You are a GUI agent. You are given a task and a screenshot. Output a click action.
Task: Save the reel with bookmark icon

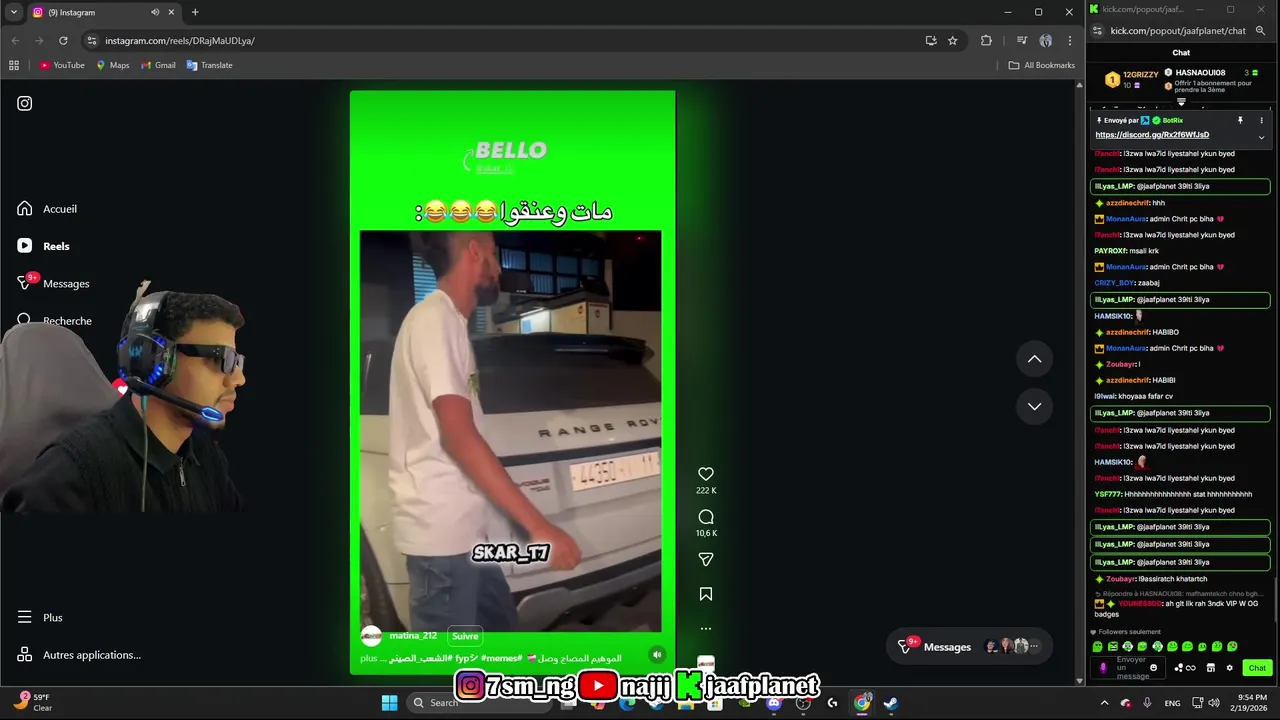pos(706,594)
